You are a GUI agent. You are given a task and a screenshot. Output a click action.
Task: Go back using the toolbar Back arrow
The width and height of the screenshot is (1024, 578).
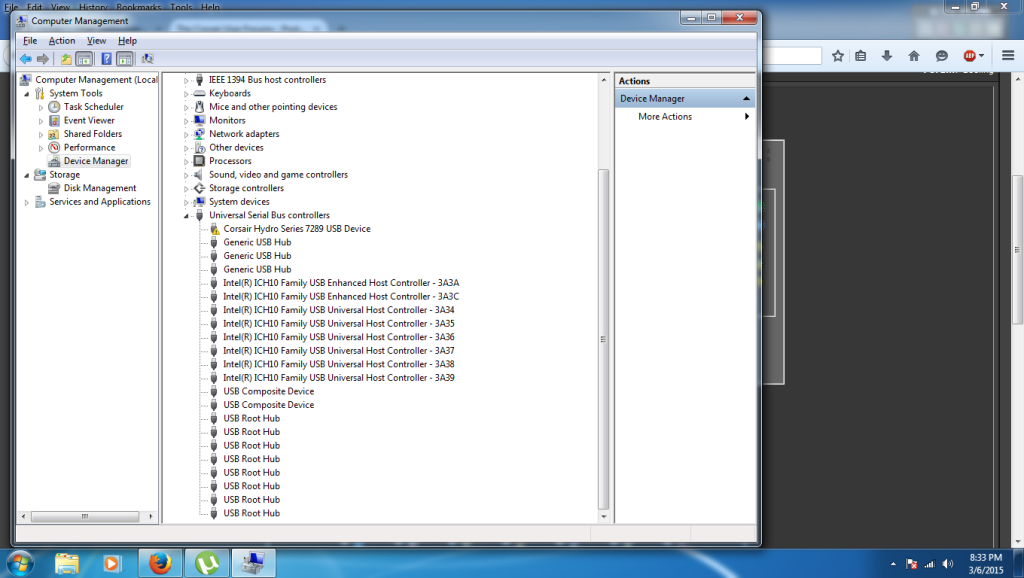tap(25, 59)
